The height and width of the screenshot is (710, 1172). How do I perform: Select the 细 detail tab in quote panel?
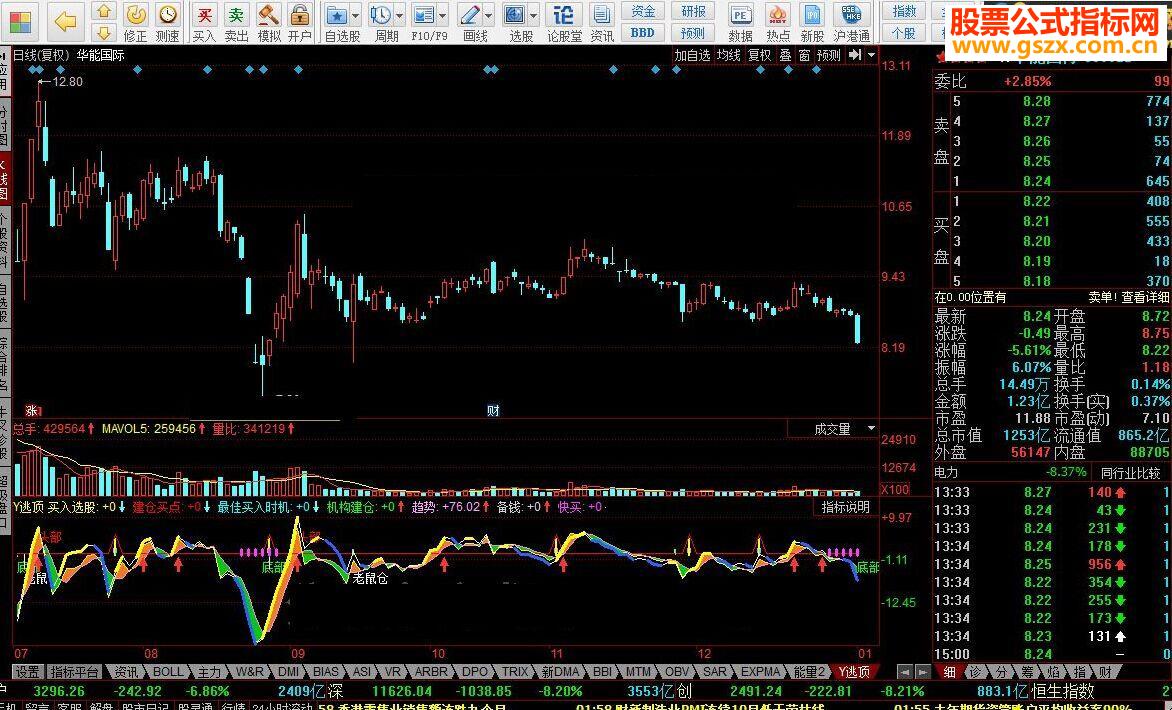tap(949, 673)
